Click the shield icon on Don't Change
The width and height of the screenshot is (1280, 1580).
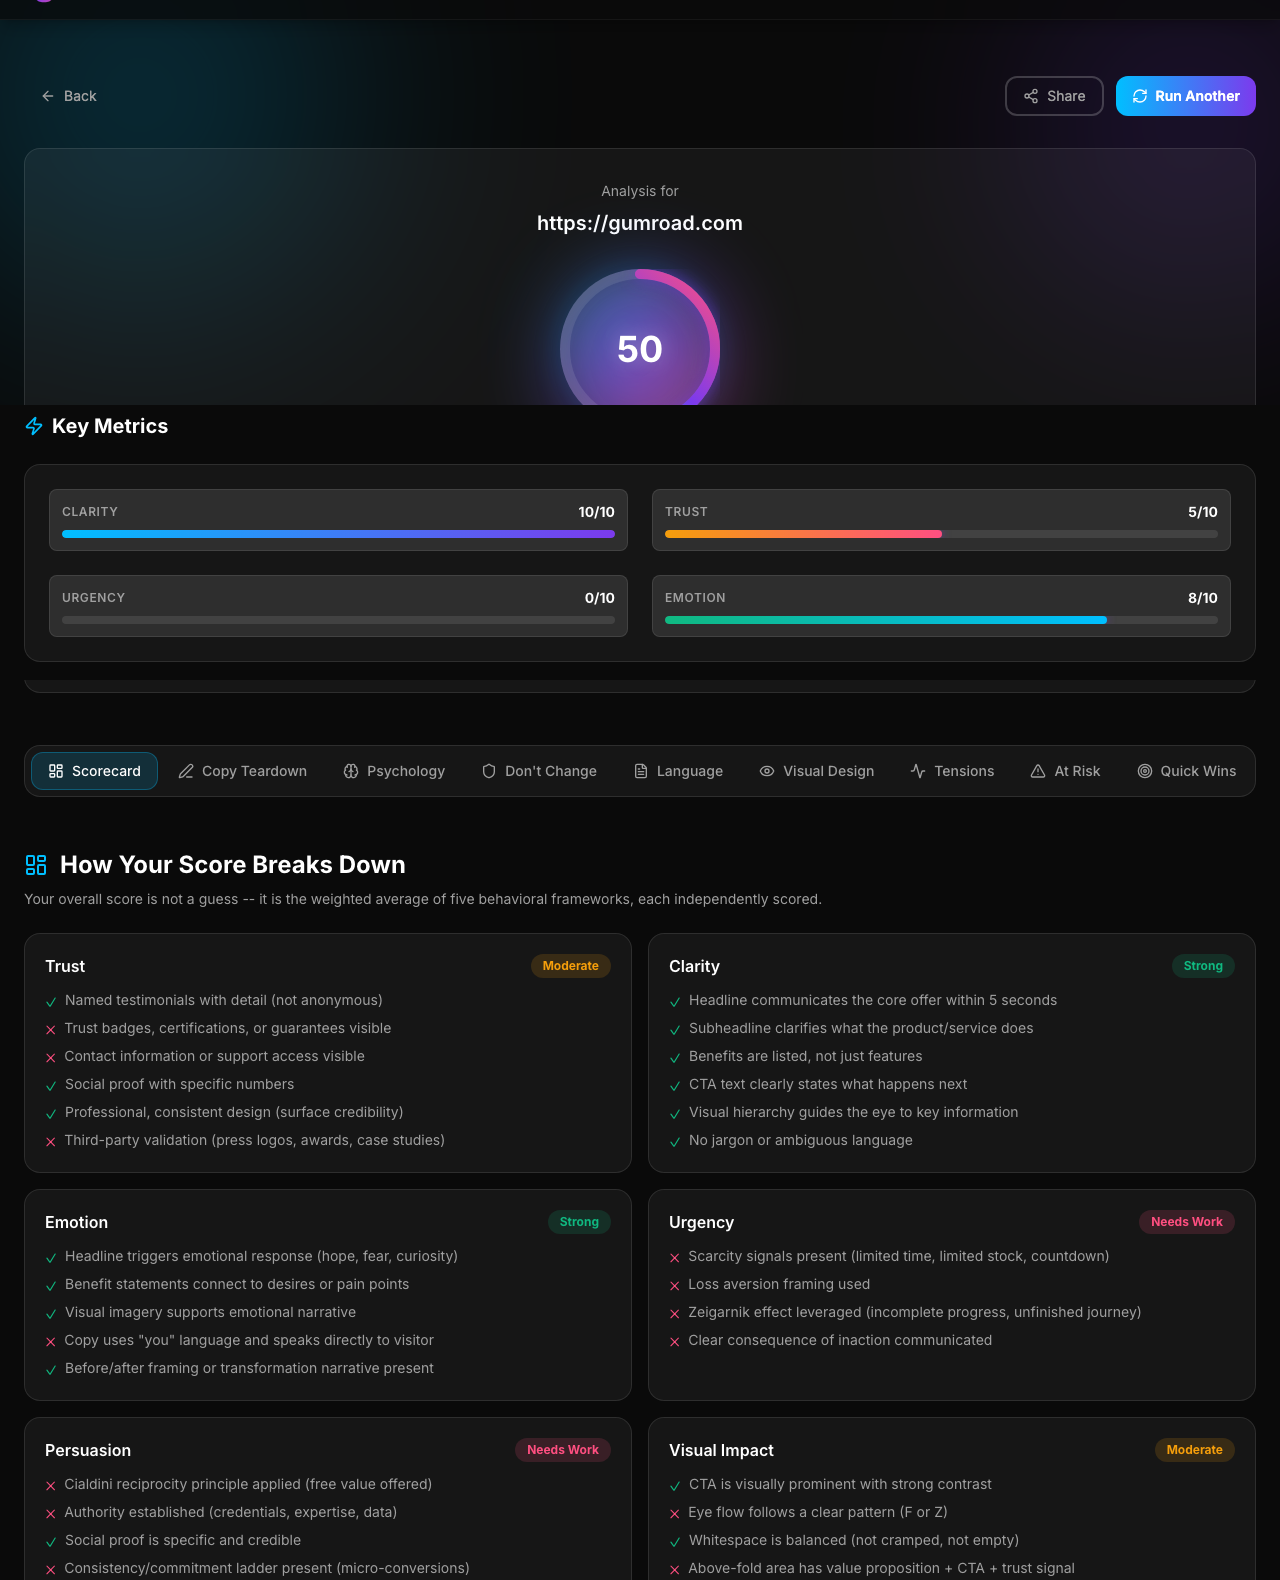[x=489, y=771]
